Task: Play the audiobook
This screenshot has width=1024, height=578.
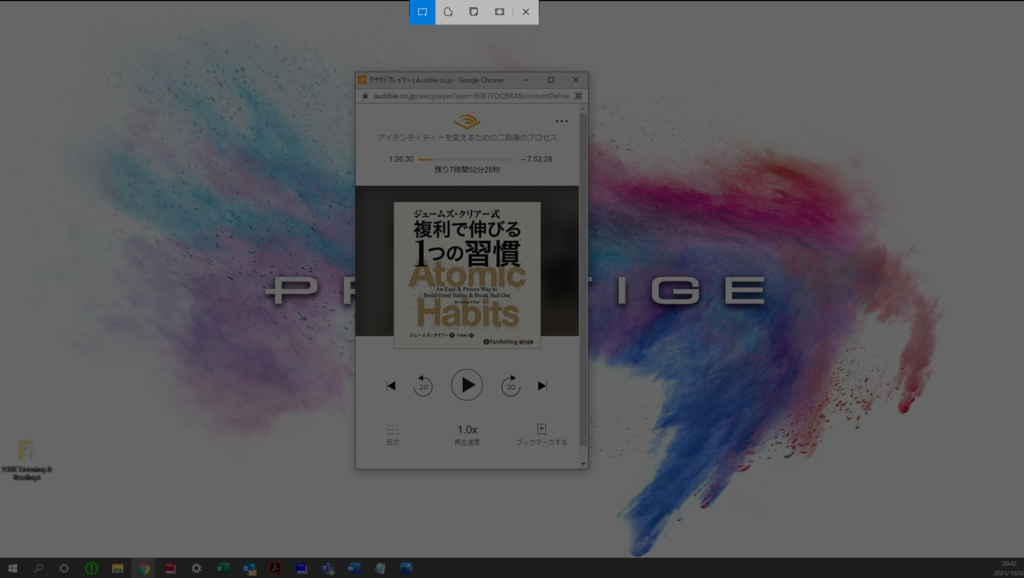Action: 467,385
